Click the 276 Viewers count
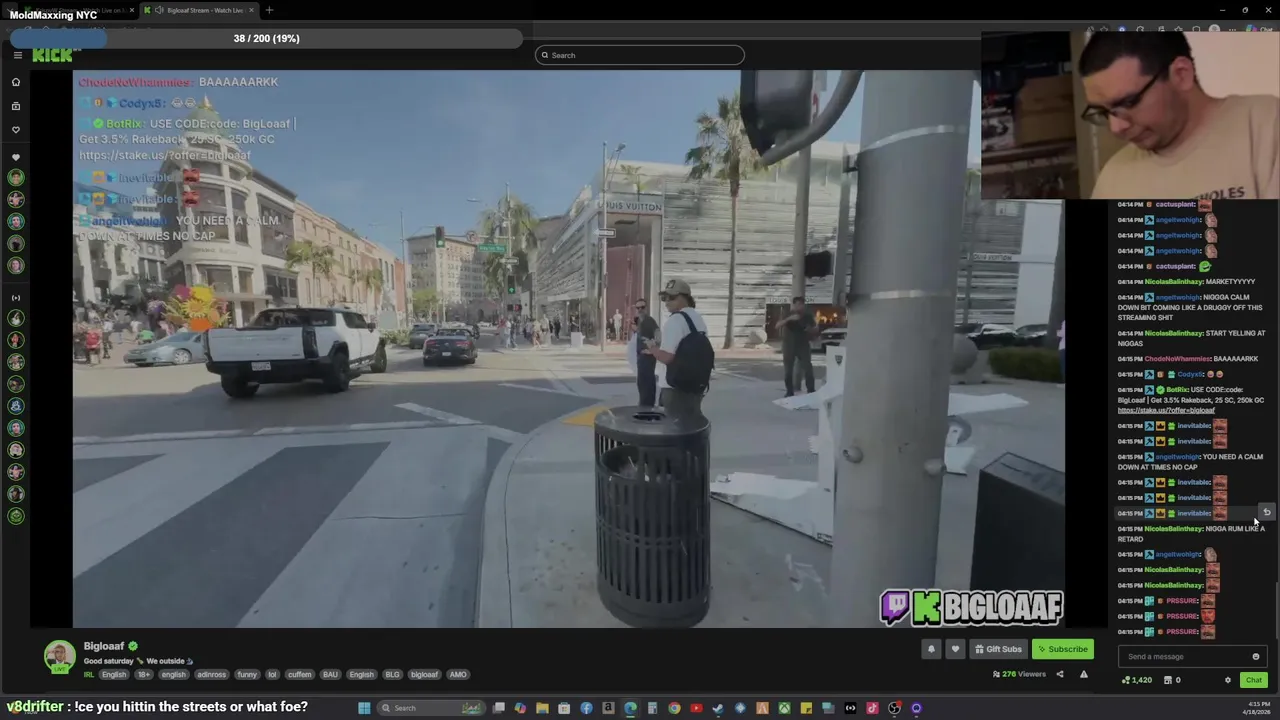Screen dimensions: 1280x720 coord(1019,674)
